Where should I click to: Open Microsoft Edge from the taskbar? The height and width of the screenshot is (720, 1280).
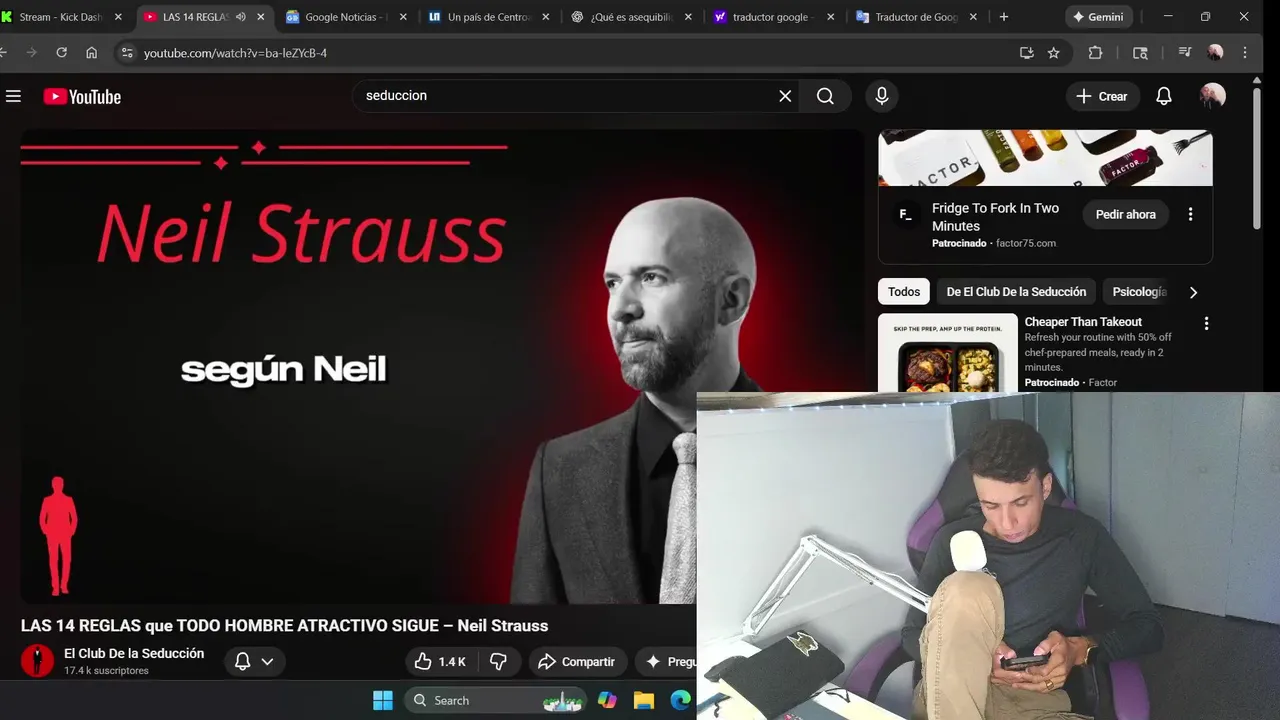tap(680, 700)
